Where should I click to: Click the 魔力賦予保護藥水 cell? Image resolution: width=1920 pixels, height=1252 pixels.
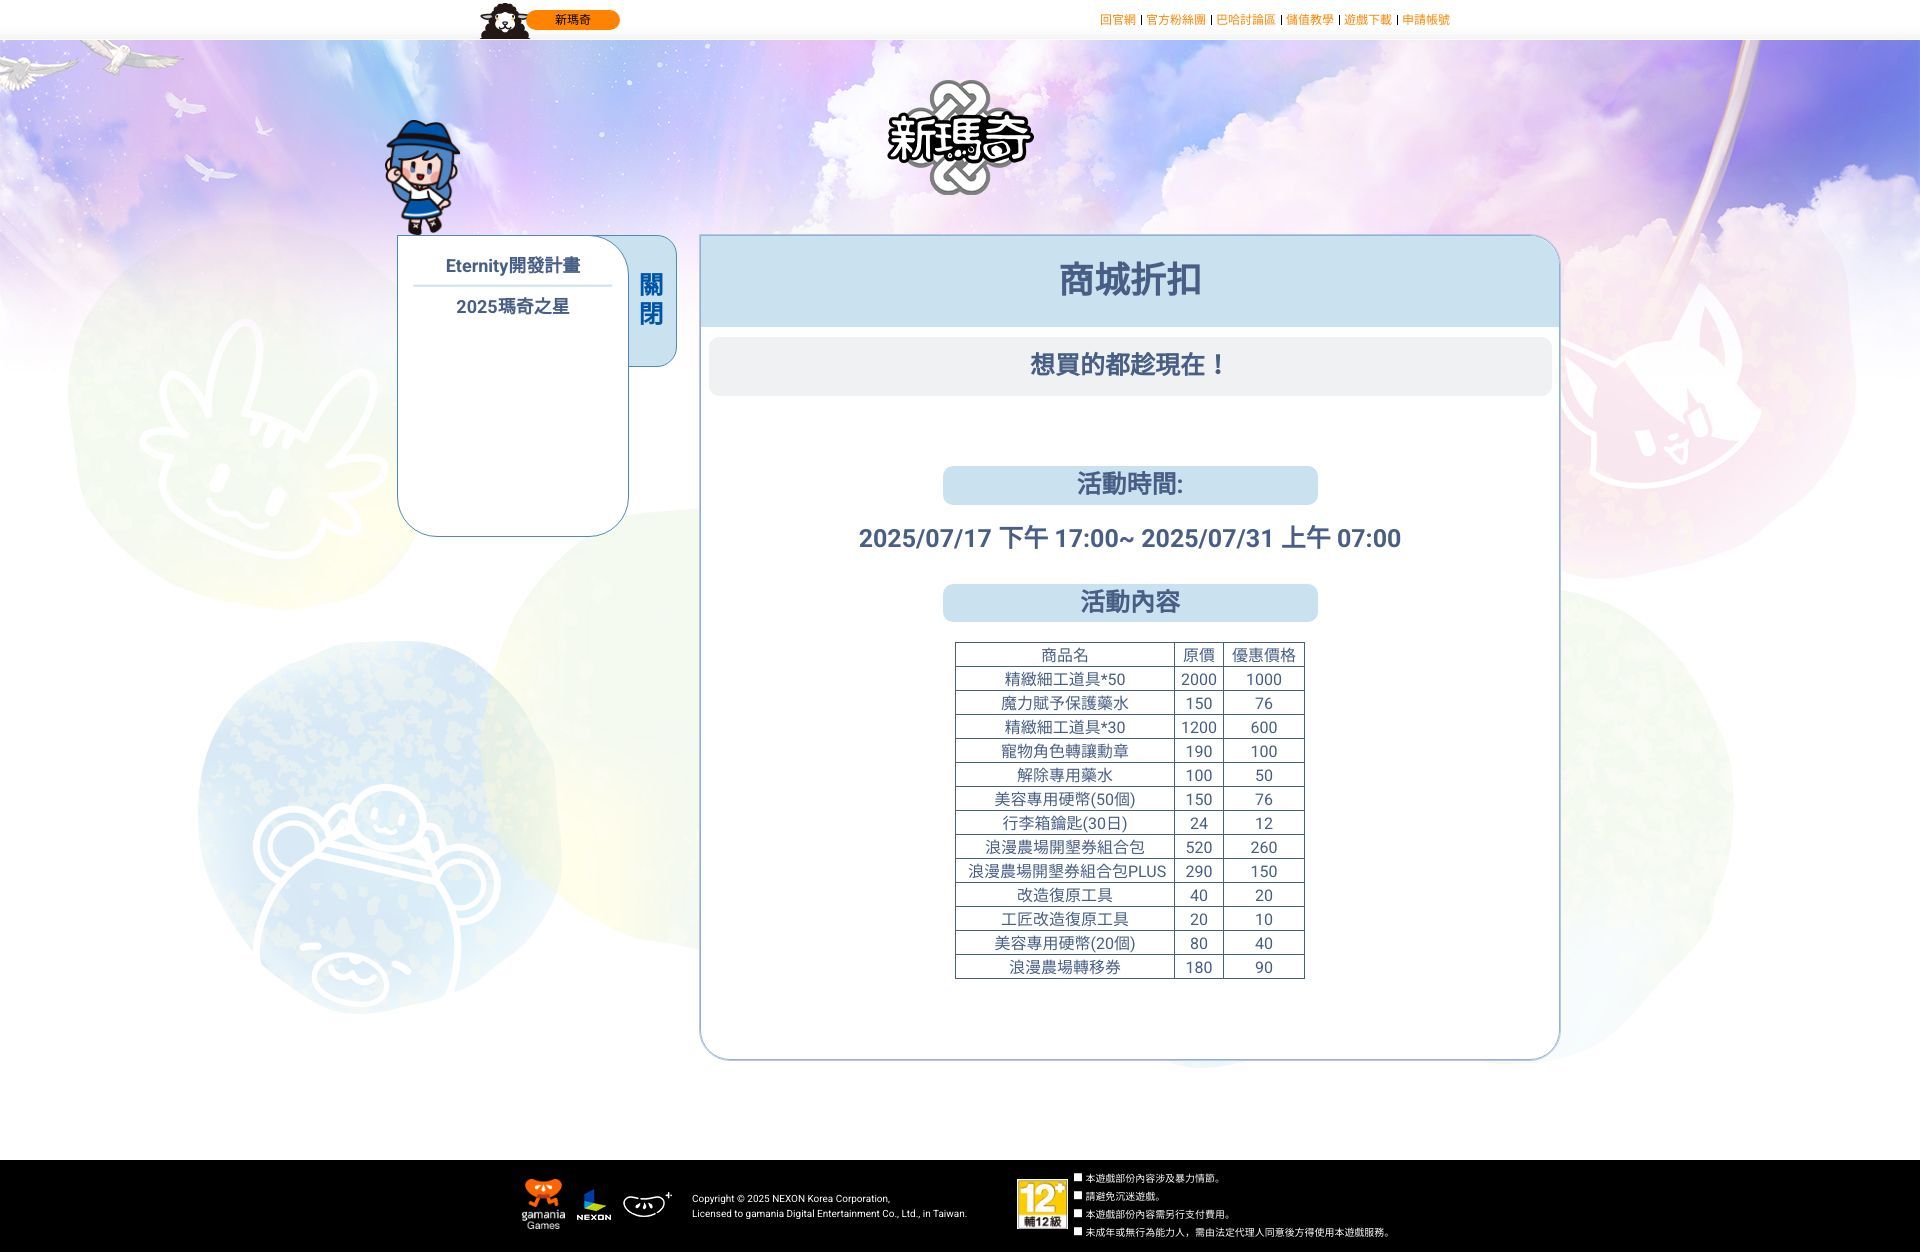1065,703
